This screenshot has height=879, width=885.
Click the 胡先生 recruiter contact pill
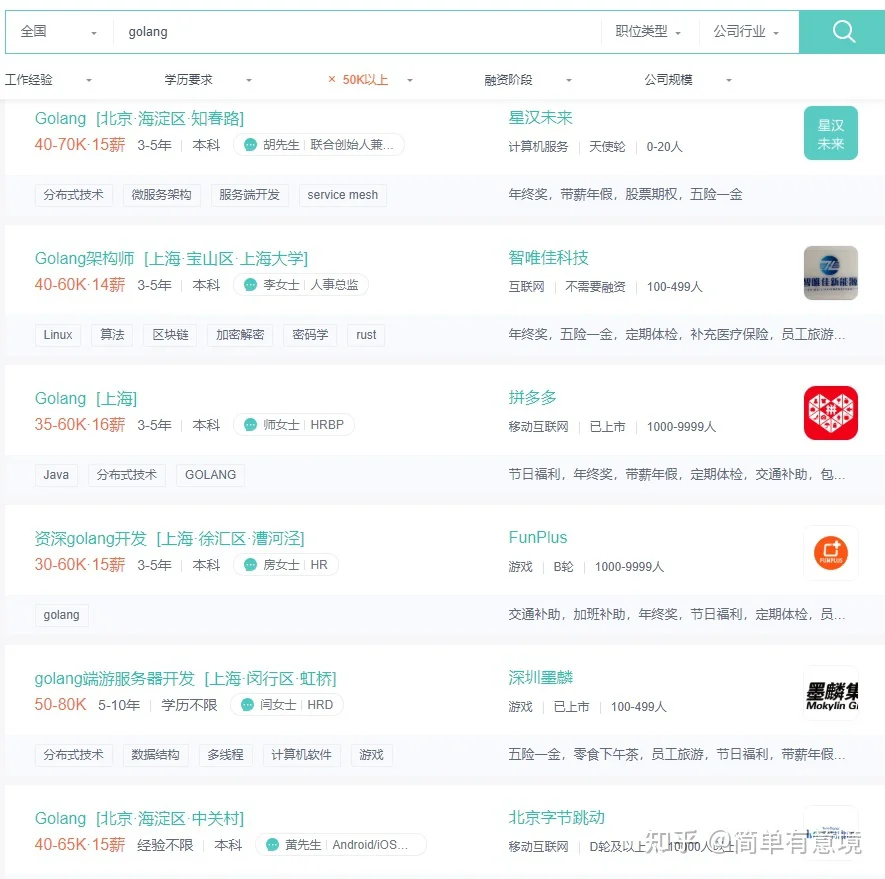tap(318, 145)
